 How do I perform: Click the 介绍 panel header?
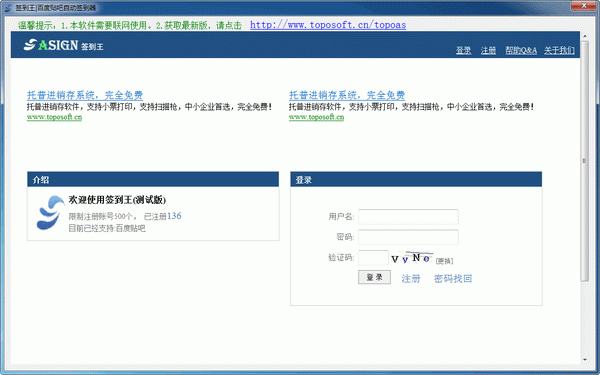[x=153, y=179]
